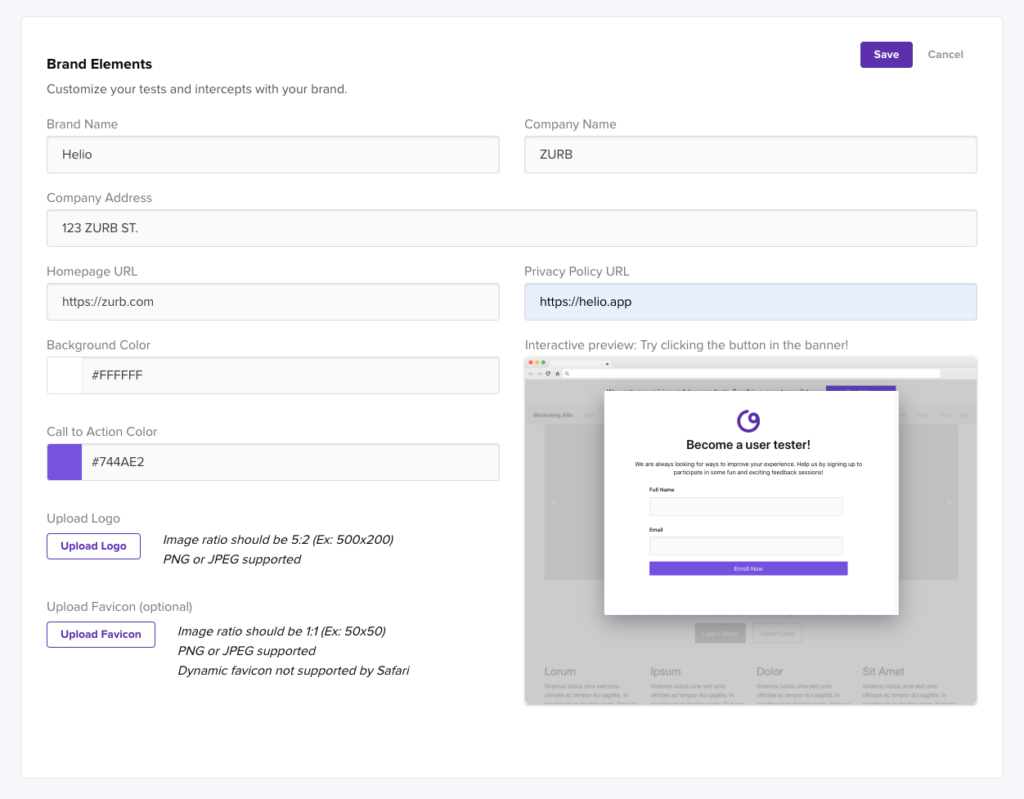
Task: Click the search icon in the preview address bar
Action: point(567,373)
